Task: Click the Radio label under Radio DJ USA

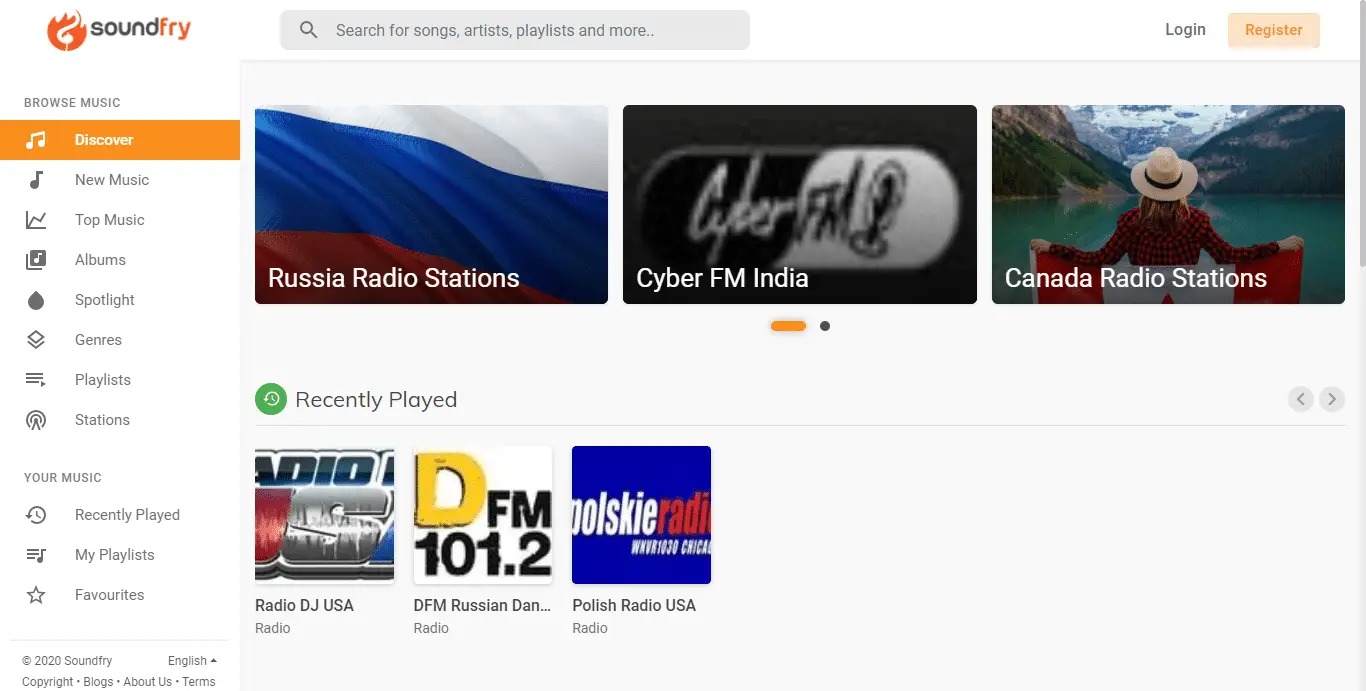Action: (x=273, y=628)
